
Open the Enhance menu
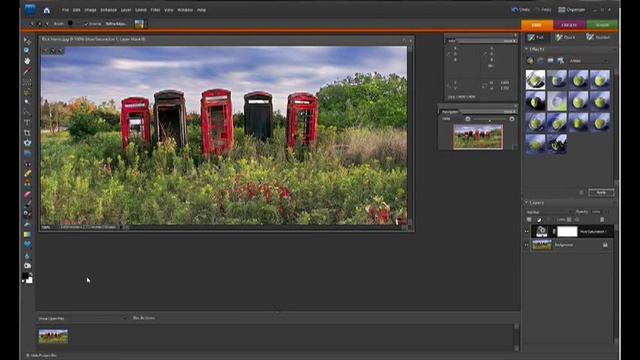pyautogui.click(x=109, y=10)
